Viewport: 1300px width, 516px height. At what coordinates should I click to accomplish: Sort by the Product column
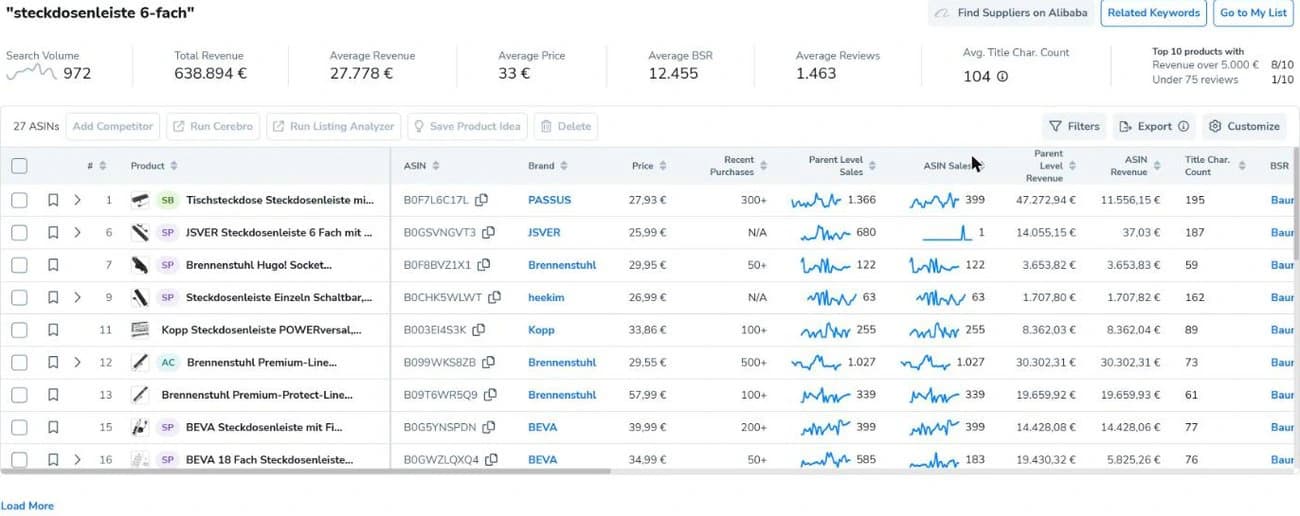174,166
